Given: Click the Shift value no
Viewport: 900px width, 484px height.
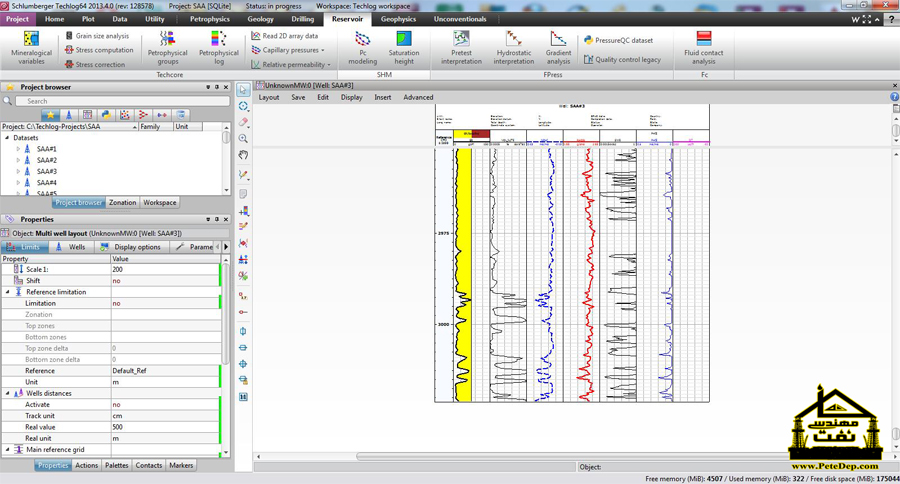Looking at the screenshot, I should pyautogui.click(x=165, y=281).
